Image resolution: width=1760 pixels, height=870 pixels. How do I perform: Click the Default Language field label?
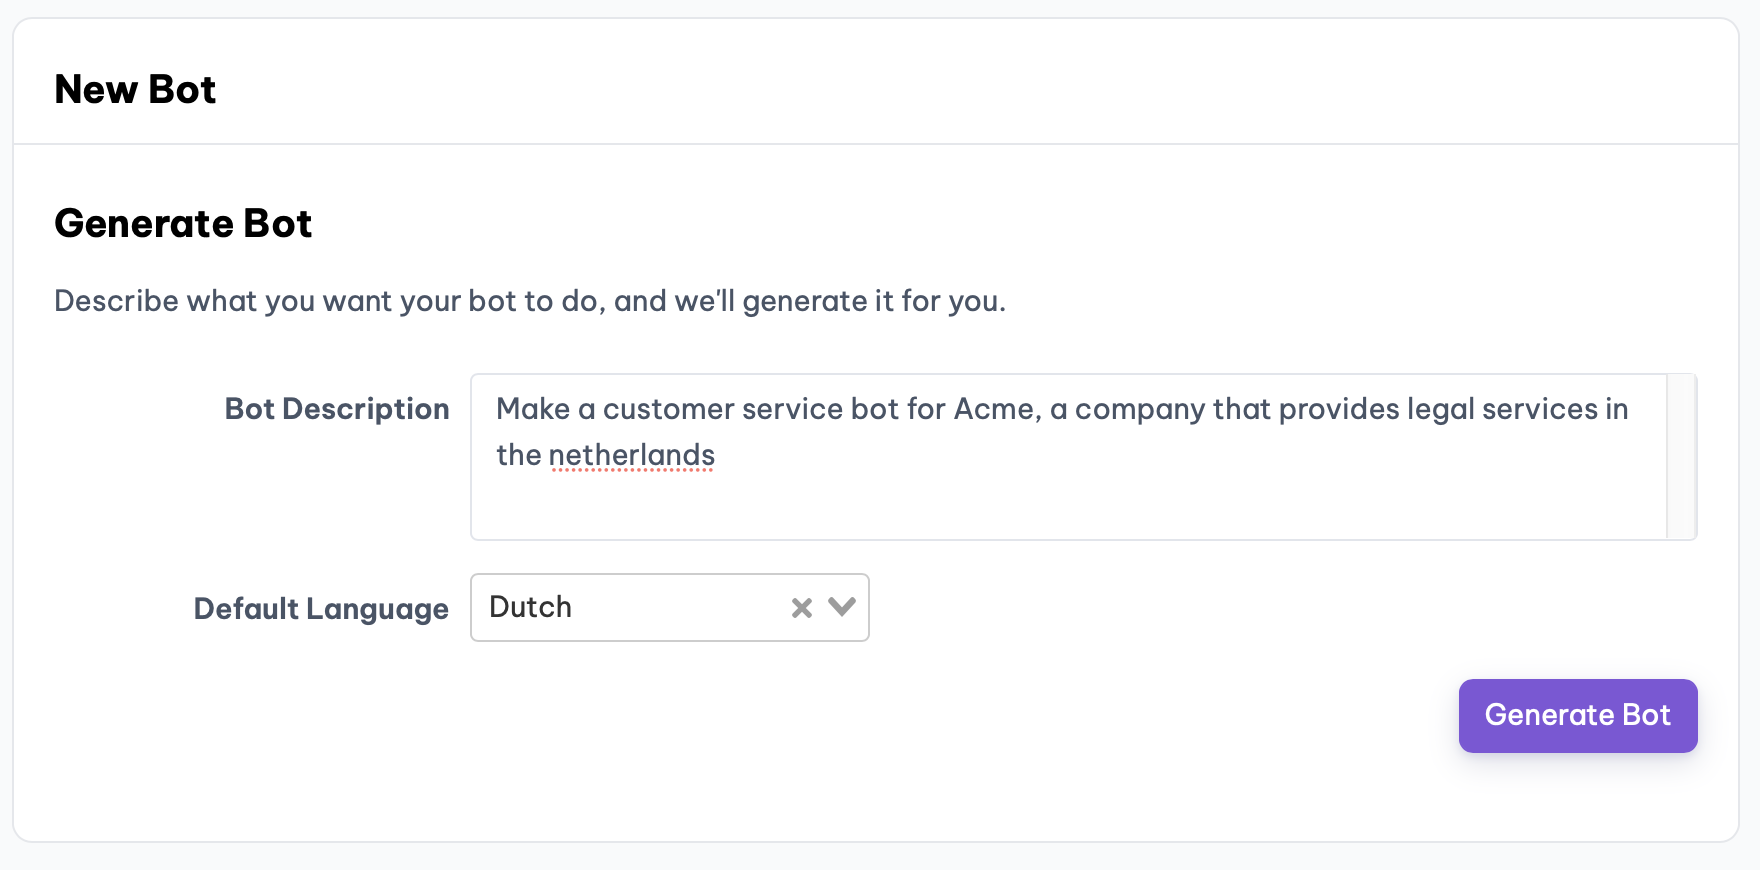tap(321, 609)
